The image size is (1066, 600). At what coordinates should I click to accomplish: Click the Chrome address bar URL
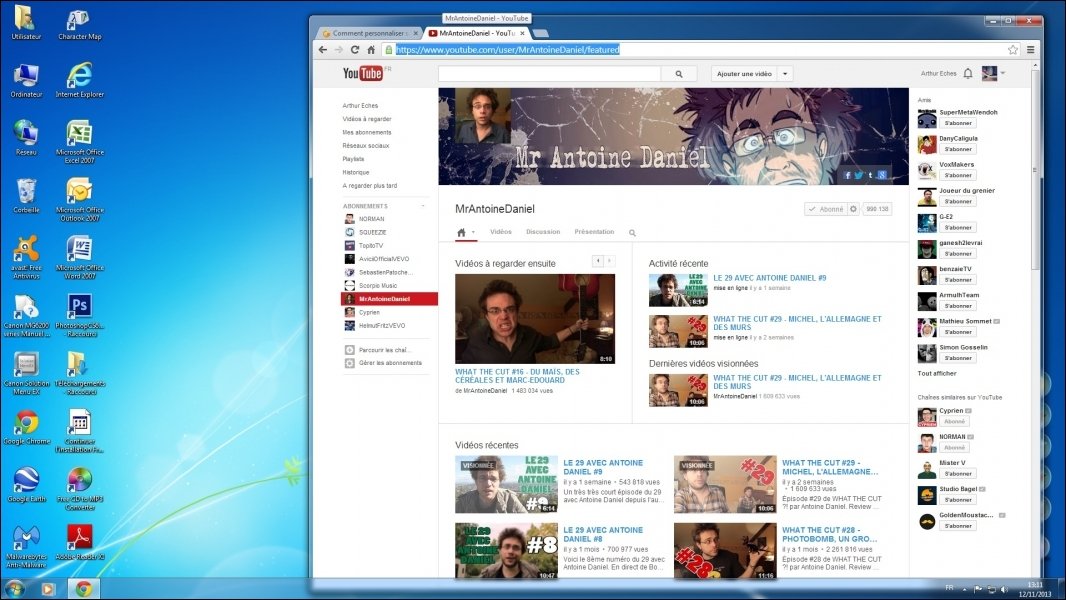[x=507, y=50]
